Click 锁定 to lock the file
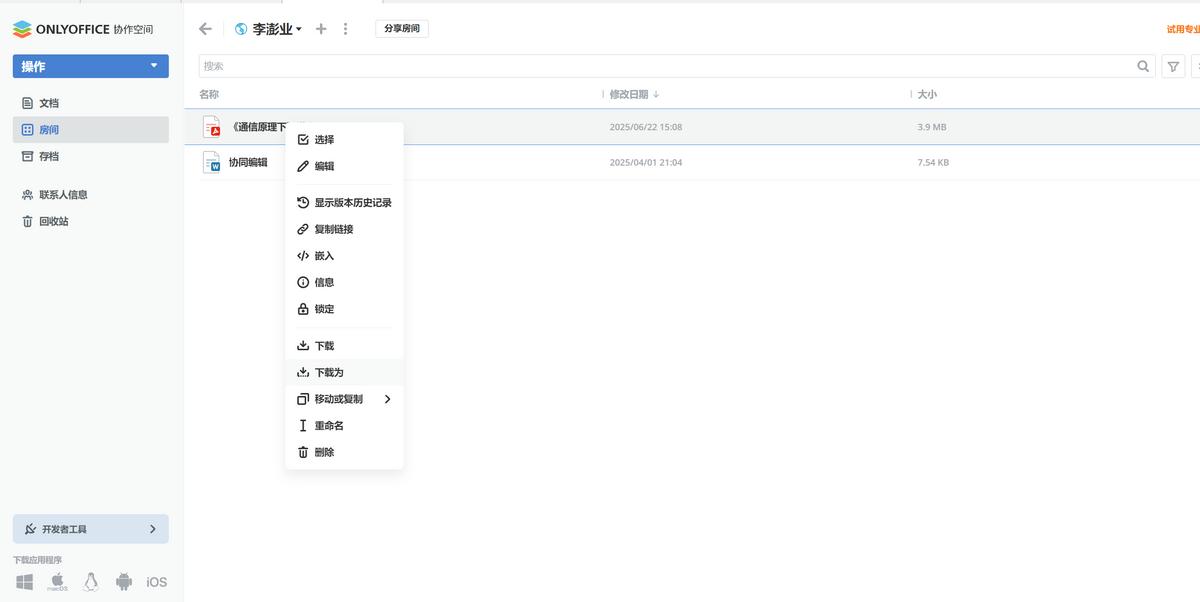 coord(324,309)
